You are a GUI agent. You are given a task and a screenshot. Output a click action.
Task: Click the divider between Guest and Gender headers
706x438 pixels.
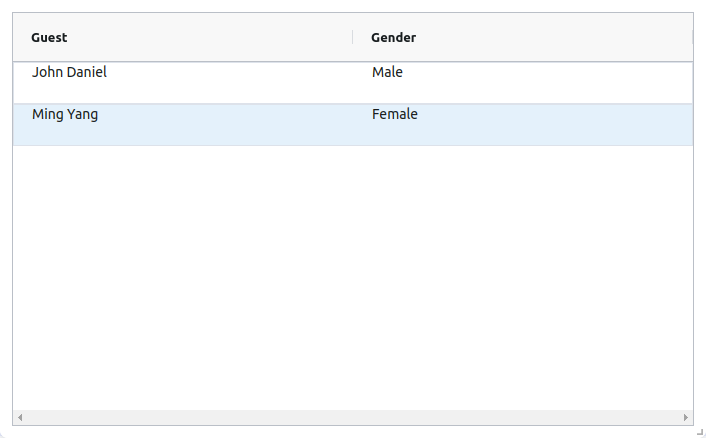(353, 37)
